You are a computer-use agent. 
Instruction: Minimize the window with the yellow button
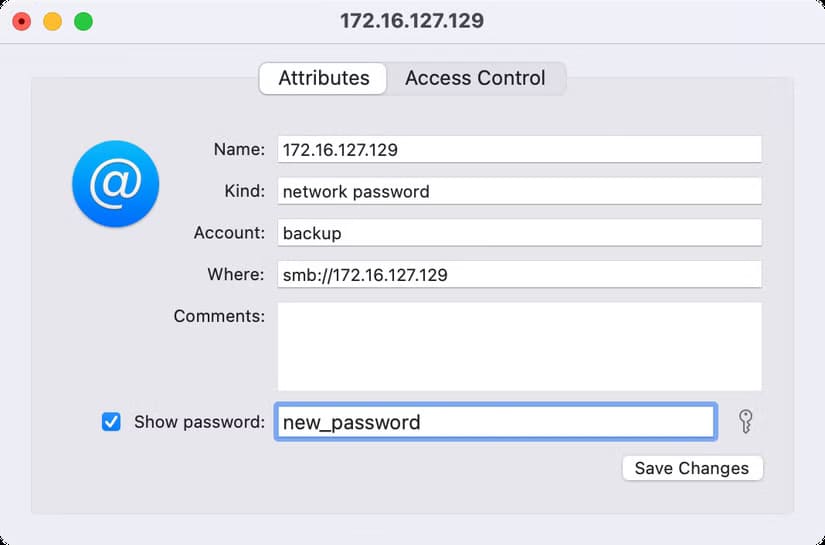52,21
